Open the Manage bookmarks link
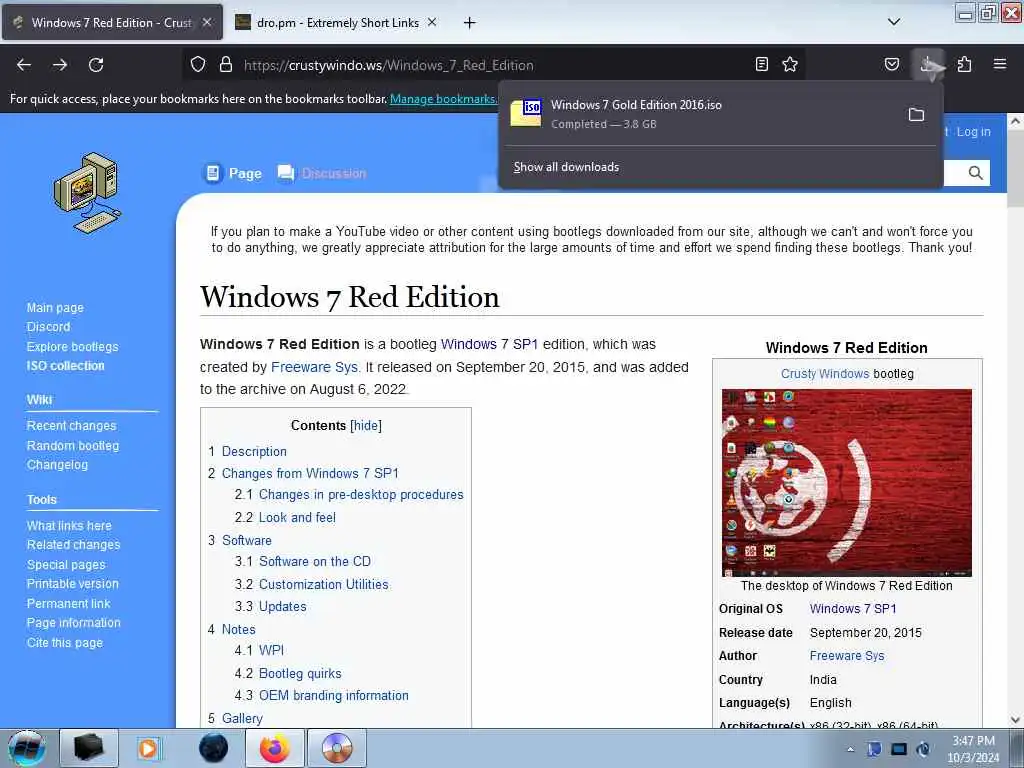Image resolution: width=1024 pixels, height=768 pixels. point(443,99)
